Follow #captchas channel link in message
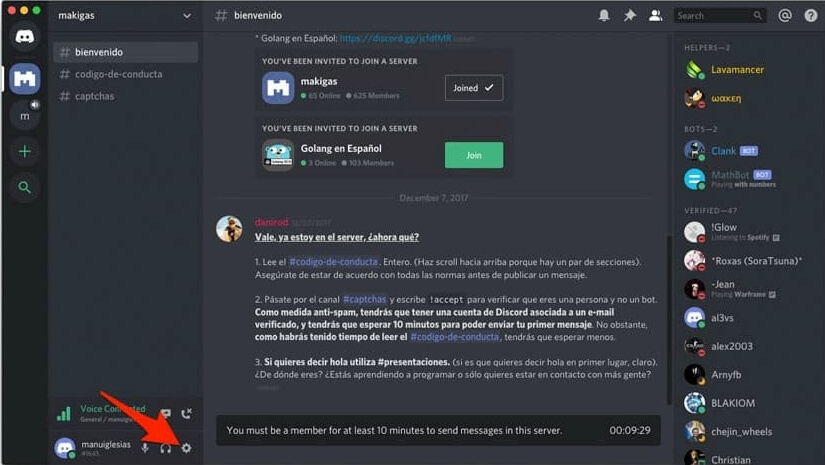Image resolution: width=825 pixels, height=465 pixels. click(365, 299)
